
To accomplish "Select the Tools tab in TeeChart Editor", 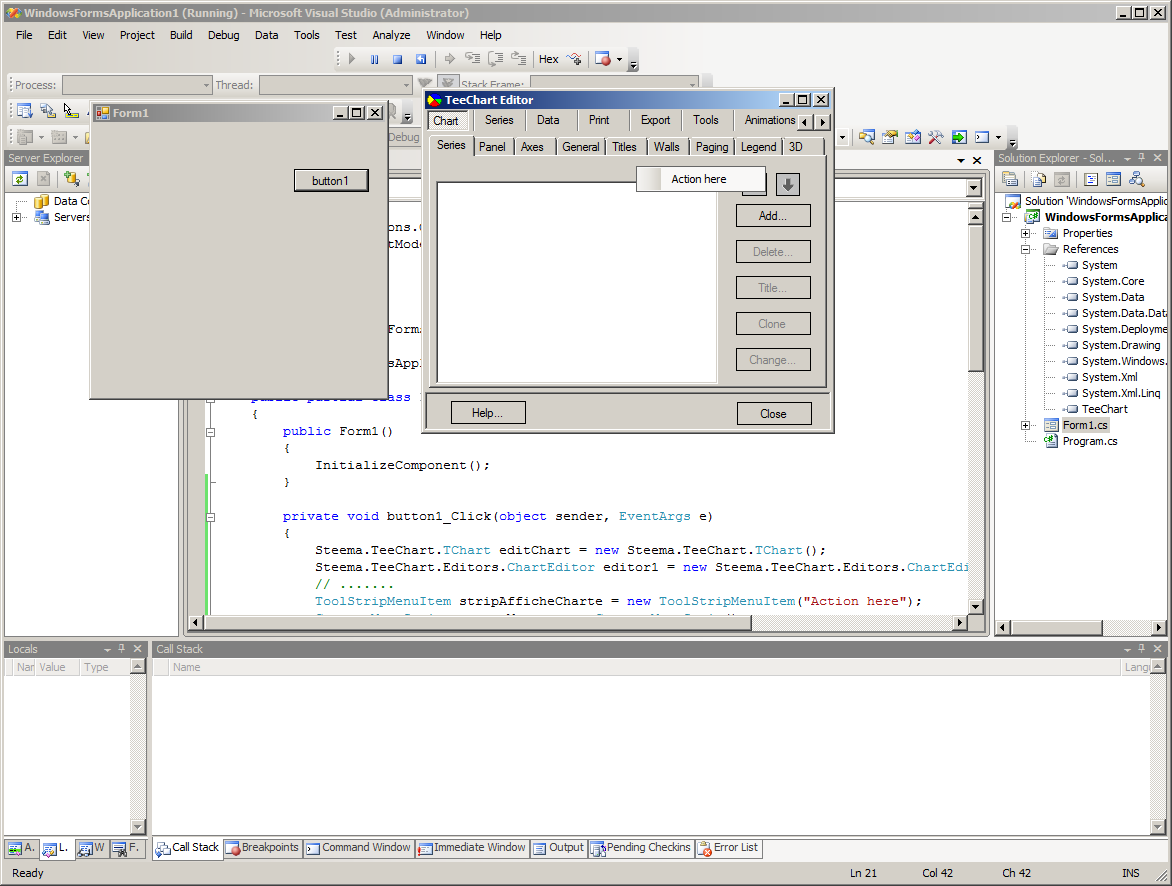I will pos(705,120).
